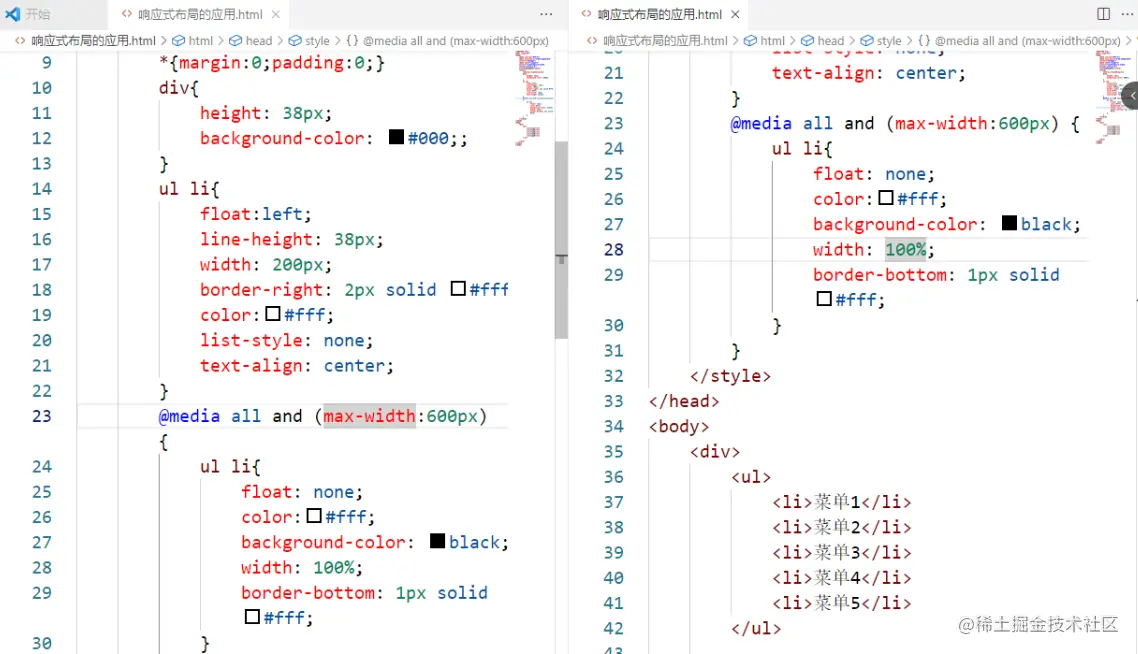Click @media item in left breadcrumb

click(x=456, y=41)
